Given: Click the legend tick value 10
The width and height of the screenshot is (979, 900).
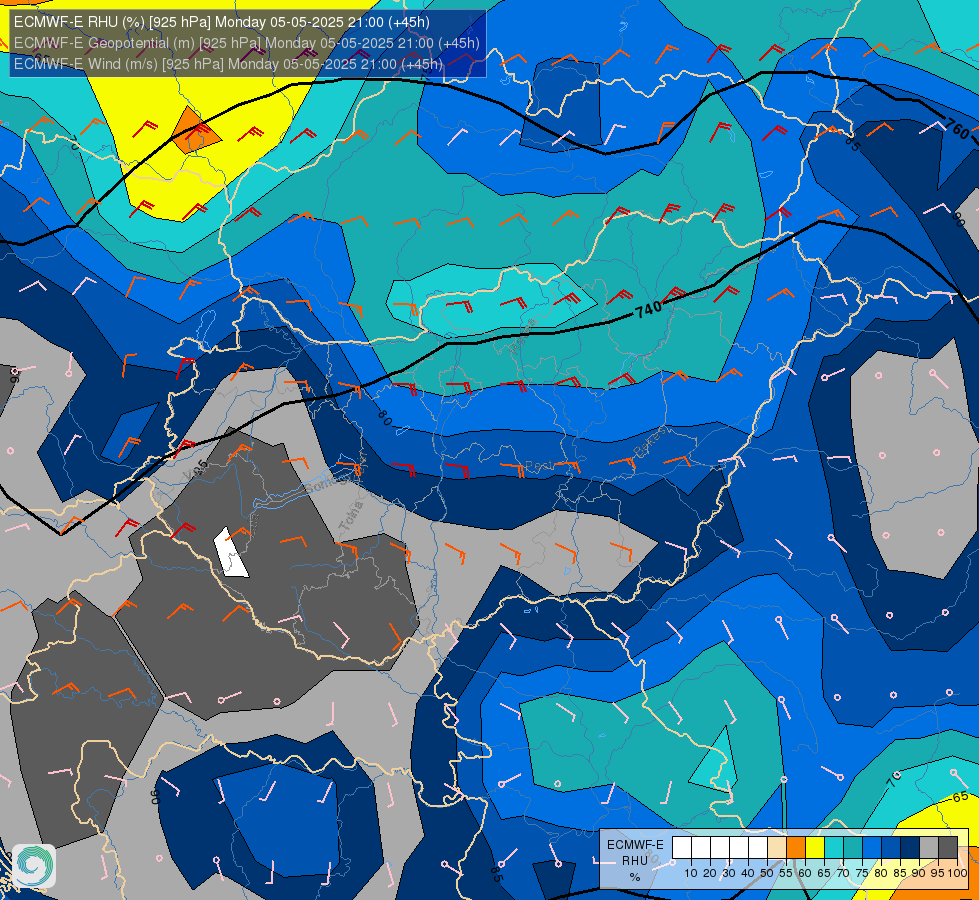Looking at the screenshot, I should pyautogui.click(x=691, y=873).
